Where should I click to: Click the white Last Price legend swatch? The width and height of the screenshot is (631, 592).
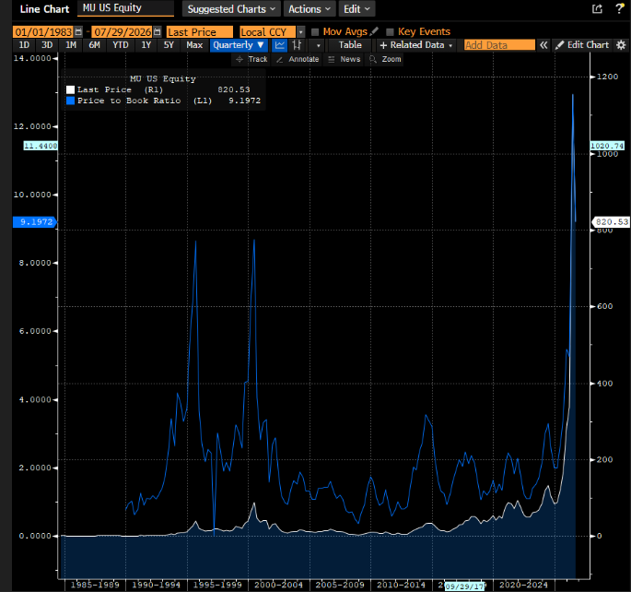70,90
